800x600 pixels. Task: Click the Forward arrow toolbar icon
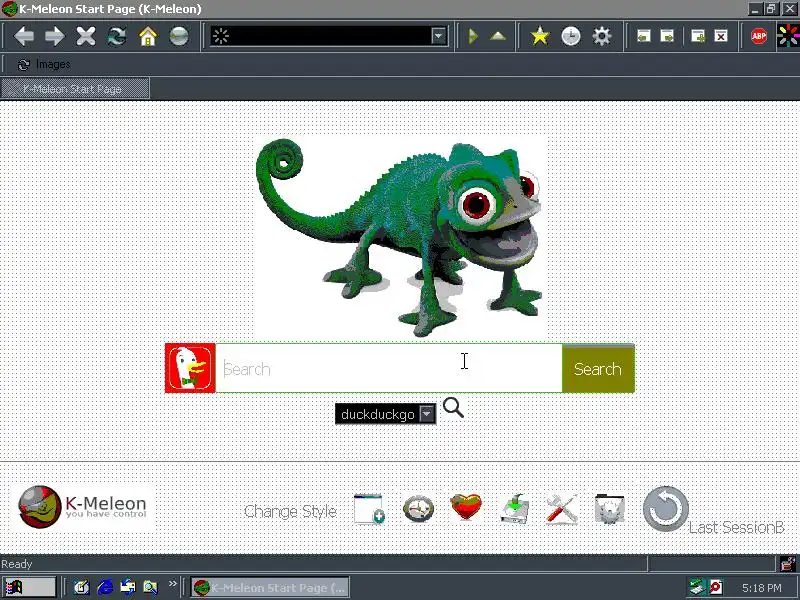55,36
